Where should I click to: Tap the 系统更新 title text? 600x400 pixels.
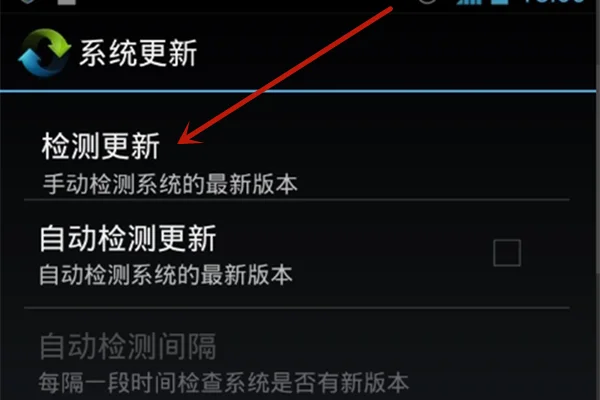tap(138, 53)
